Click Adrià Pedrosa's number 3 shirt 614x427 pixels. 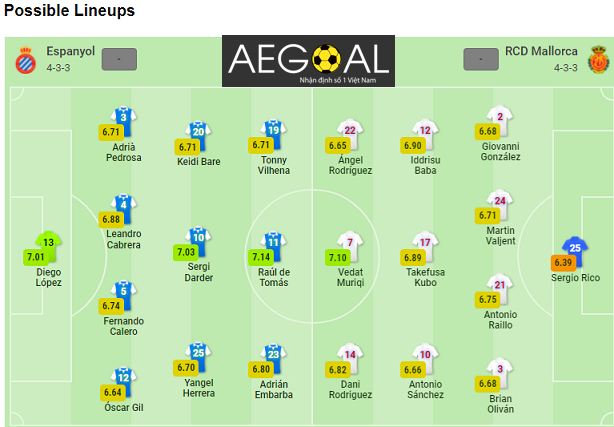[x=123, y=121]
